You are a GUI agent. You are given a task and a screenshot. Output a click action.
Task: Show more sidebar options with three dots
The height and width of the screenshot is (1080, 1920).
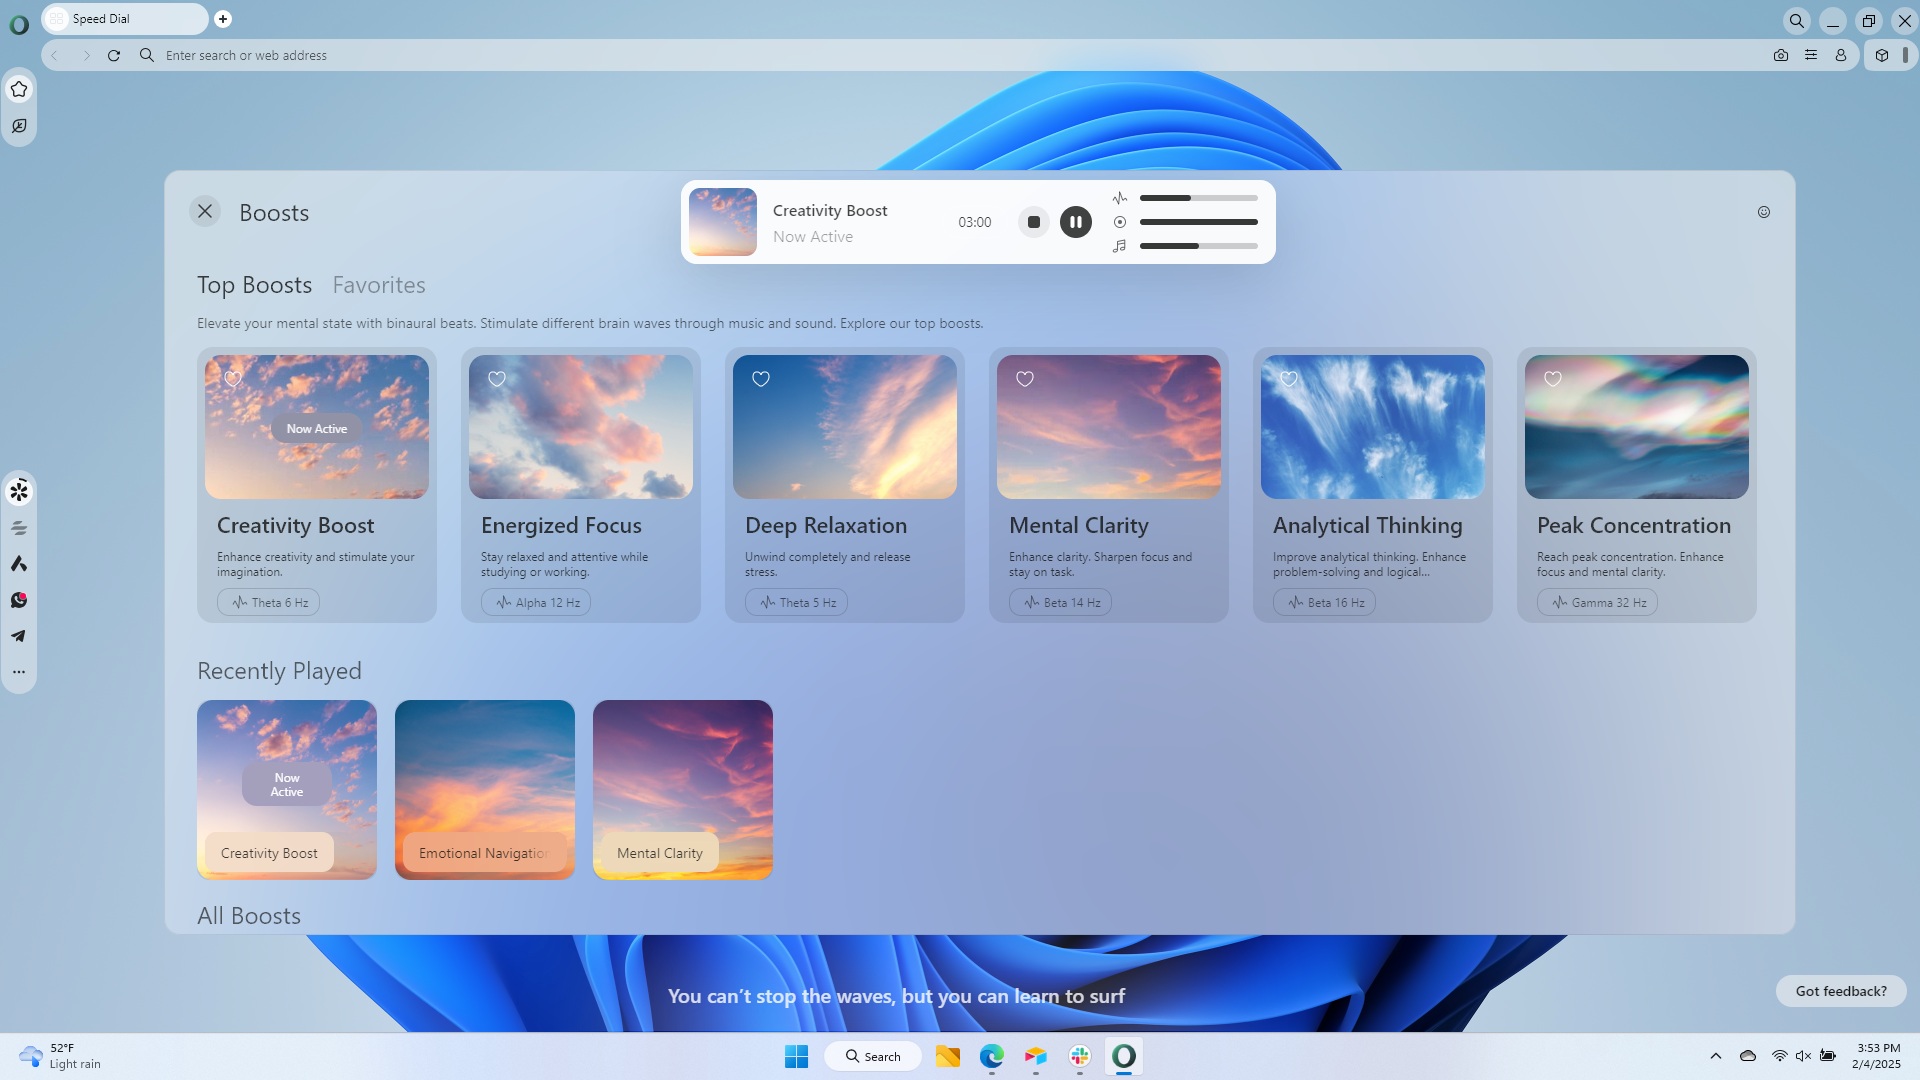pos(19,672)
